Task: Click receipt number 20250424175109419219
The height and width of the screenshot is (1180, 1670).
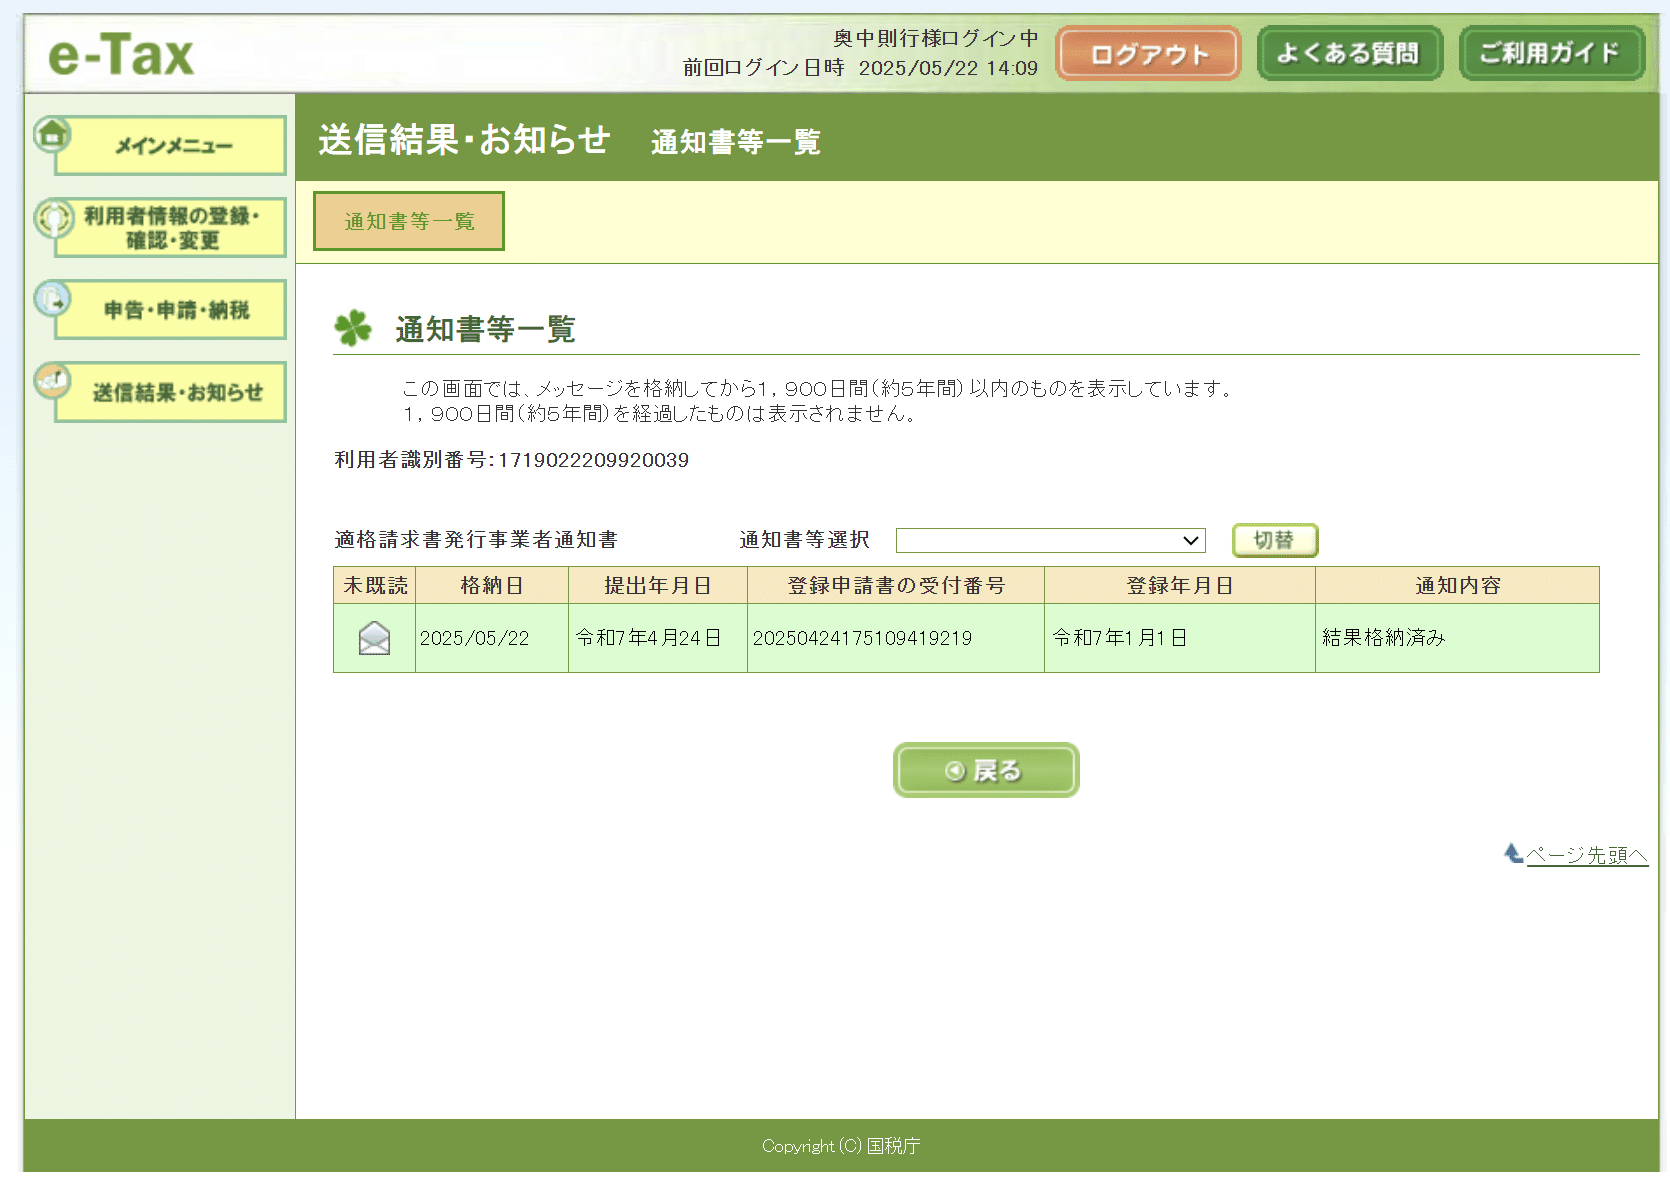Action: point(862,638)
